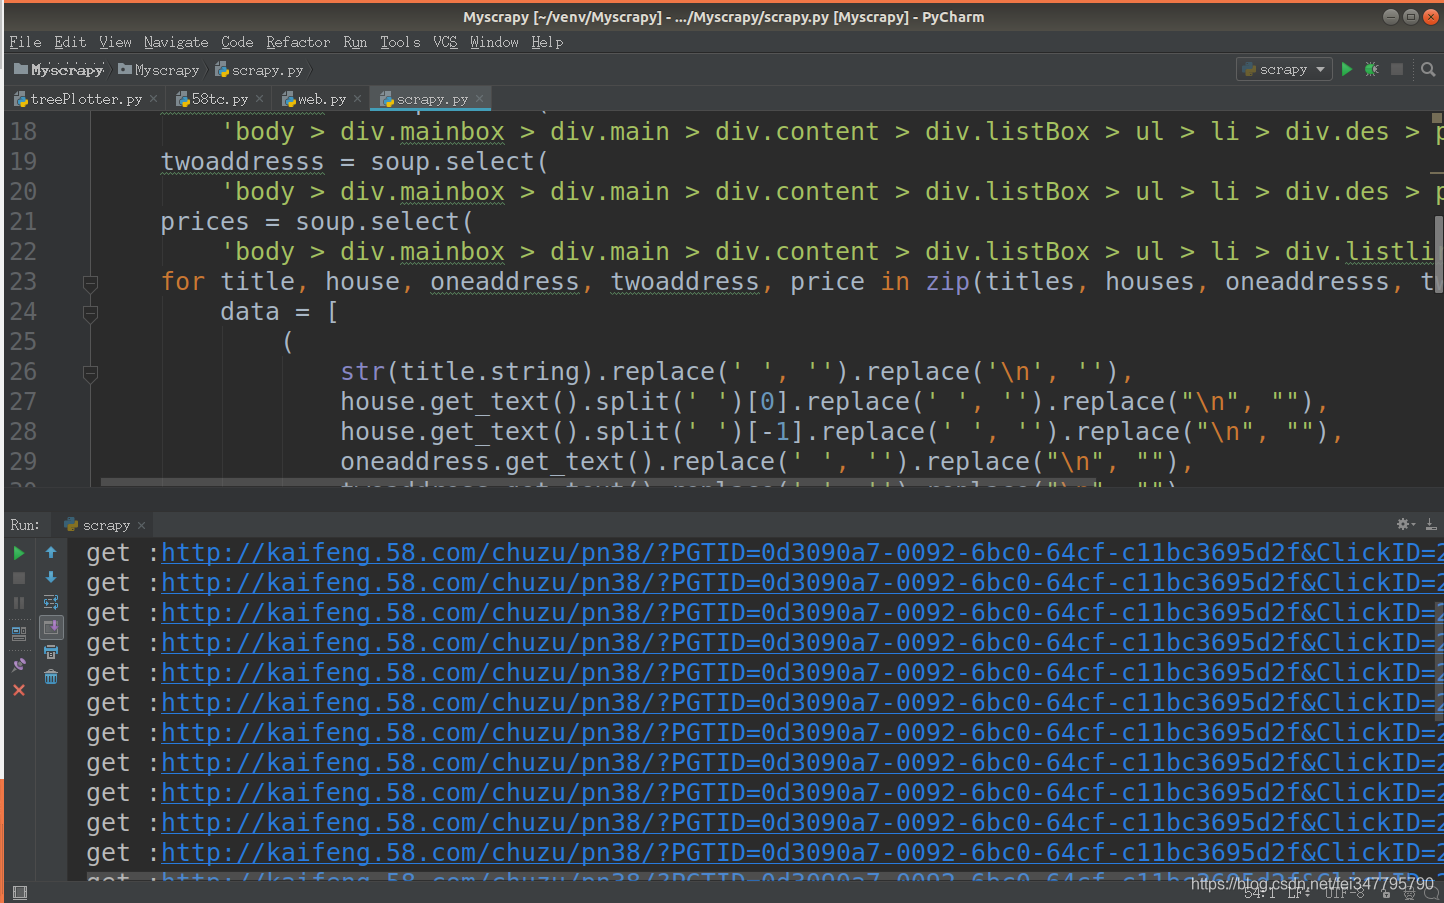The width and height of the screenshot is (1444, 903).
Task: Open the Refactor menu
Action: (x=298, y=42)
